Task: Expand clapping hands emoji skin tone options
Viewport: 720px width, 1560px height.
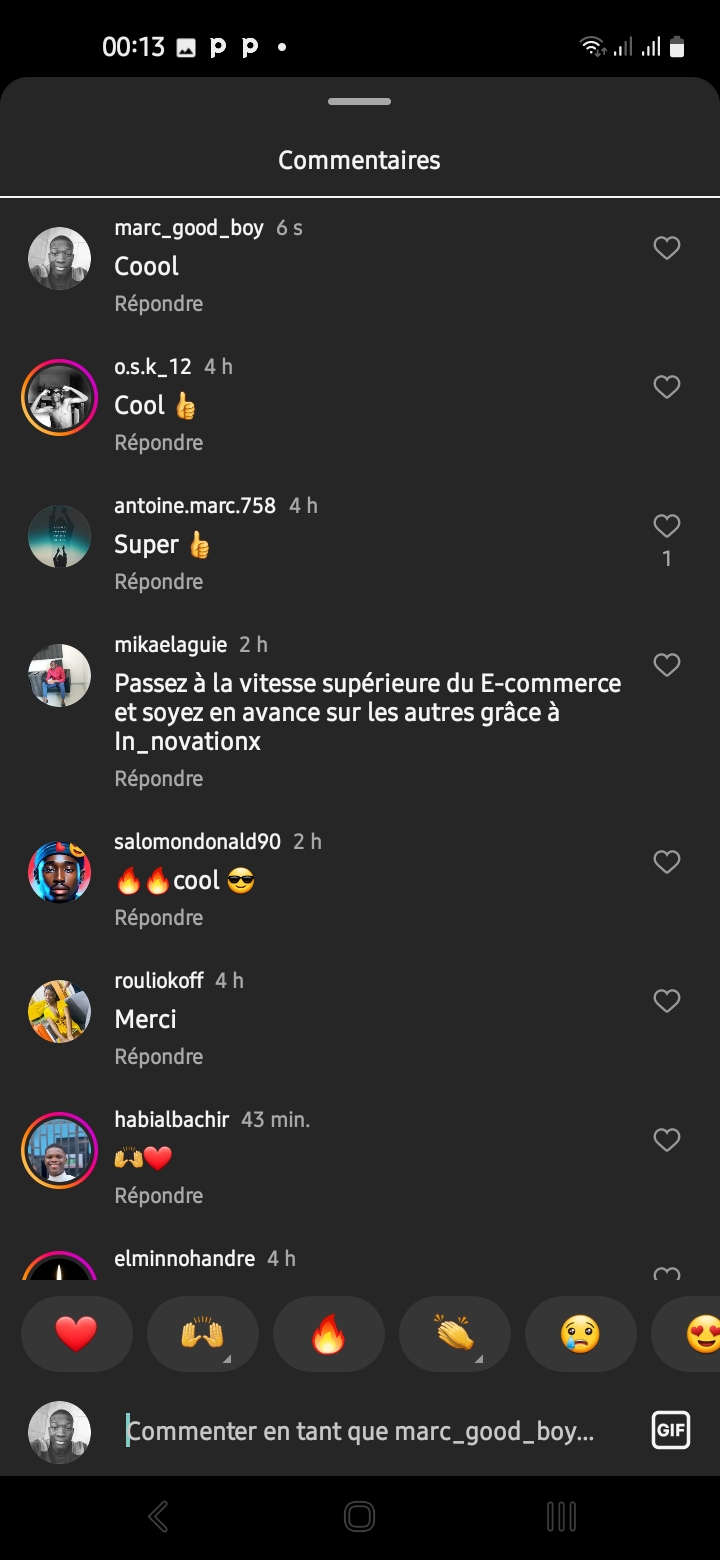Action: click(x=477, y=1358)
